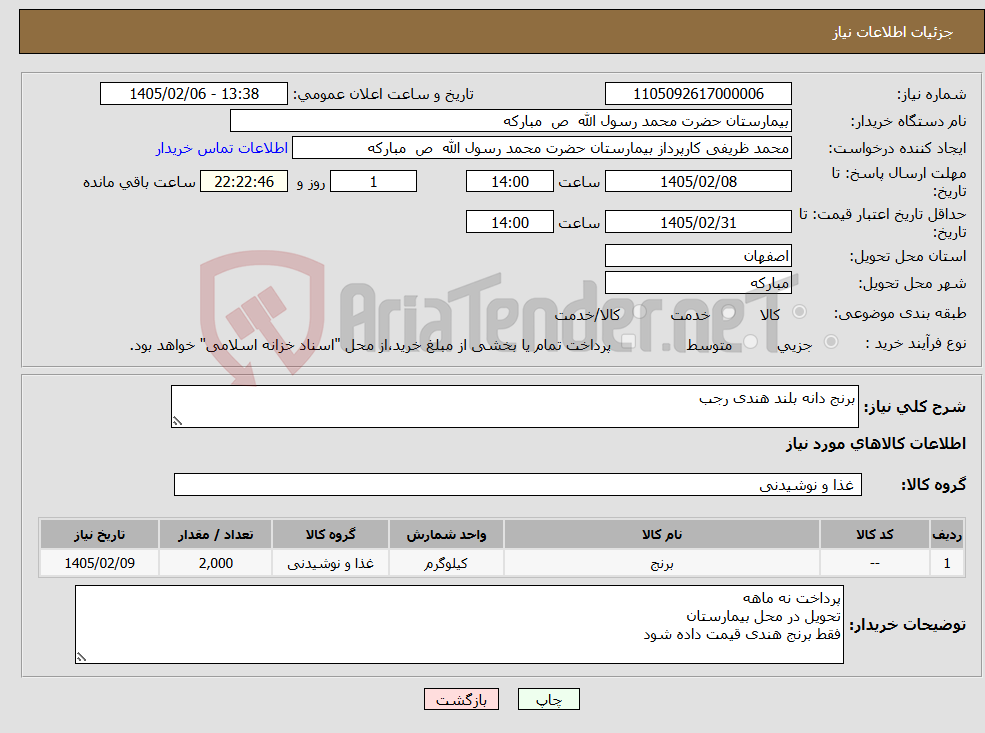Click the buyer organization name field
Screen dimensions: 985x733
[x=511, y=121]
